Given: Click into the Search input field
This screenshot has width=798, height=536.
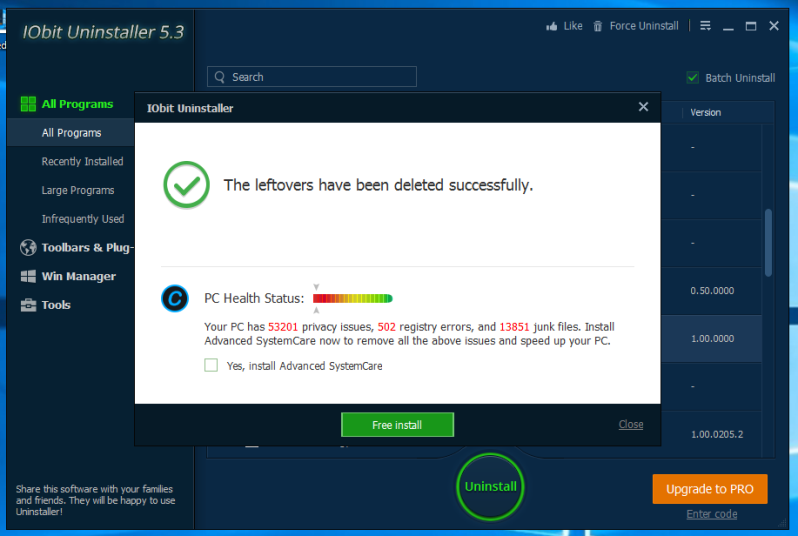Looking at the screenshot, I should 312,77.
